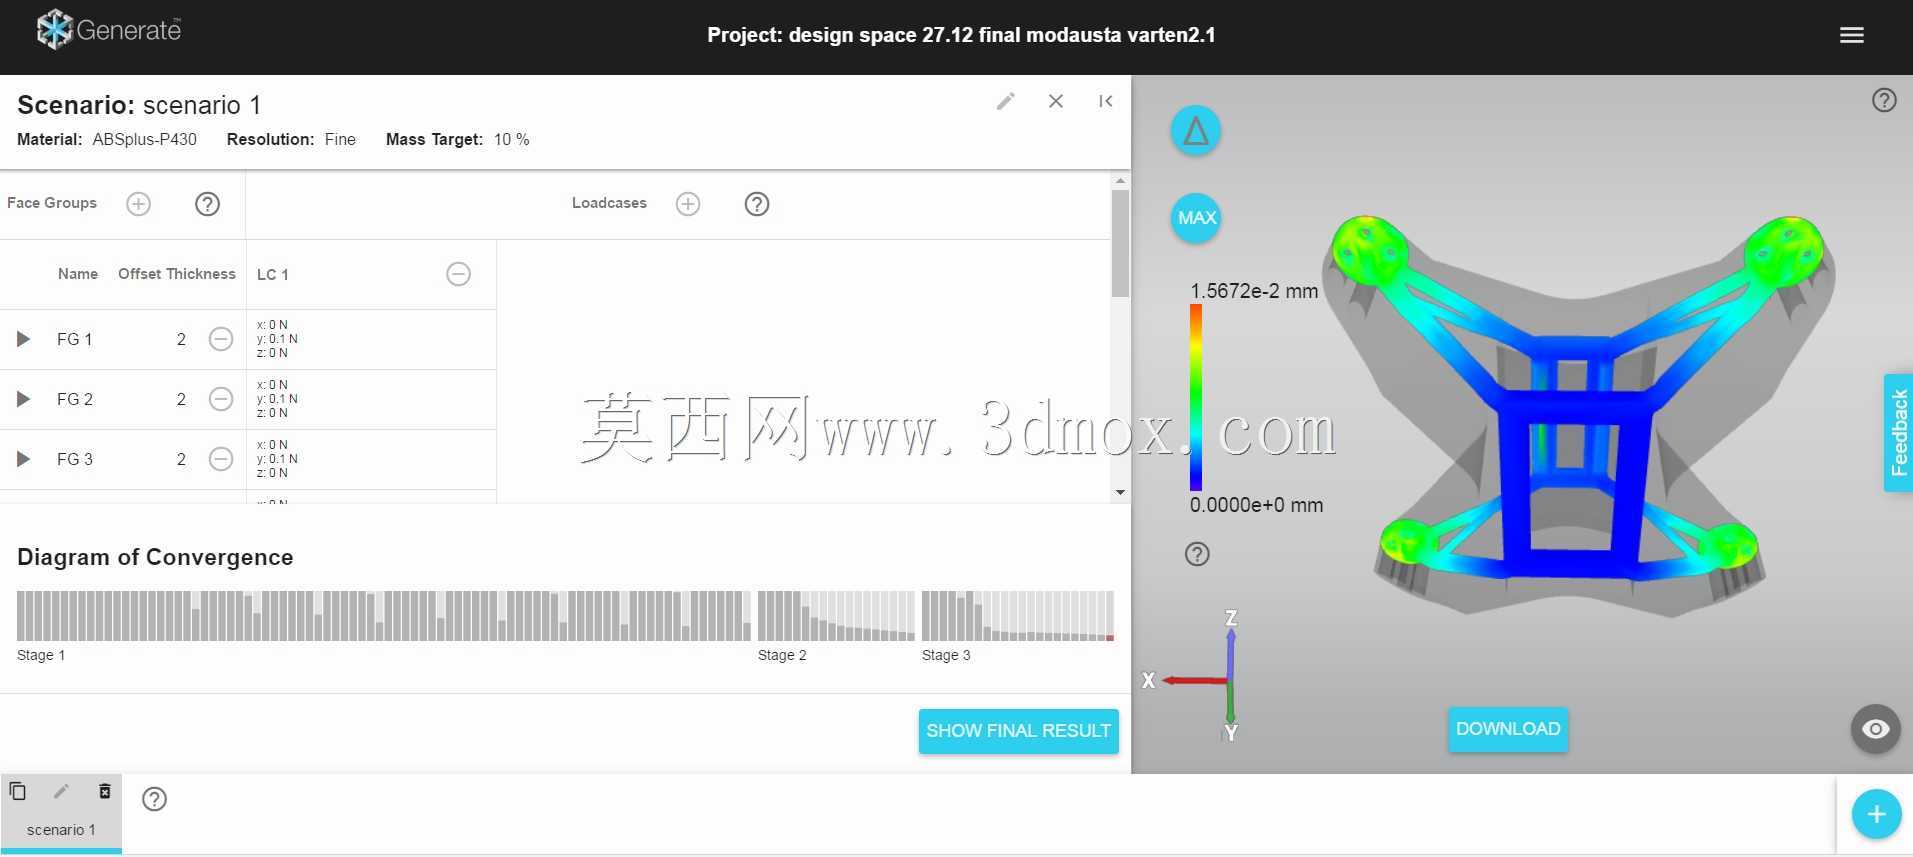
Task: Click the project title text
Action: [x=961, y=35]
